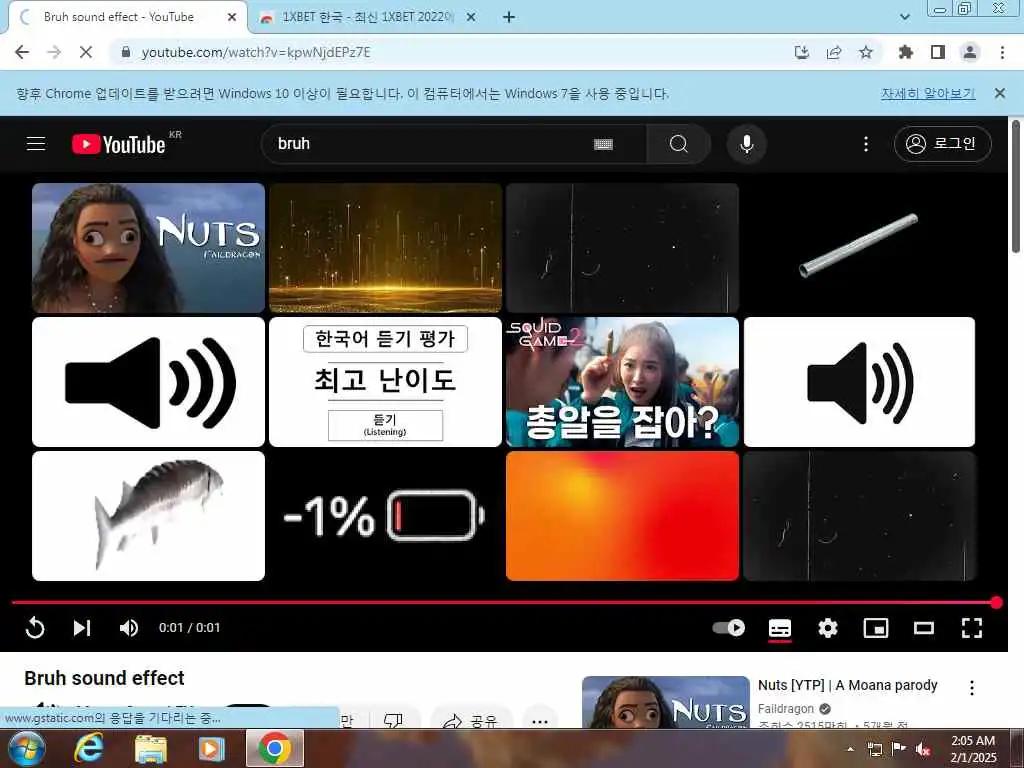Expand the tab search dropdown
Screen dimensions: 1024x768
[x=904, y=18]
